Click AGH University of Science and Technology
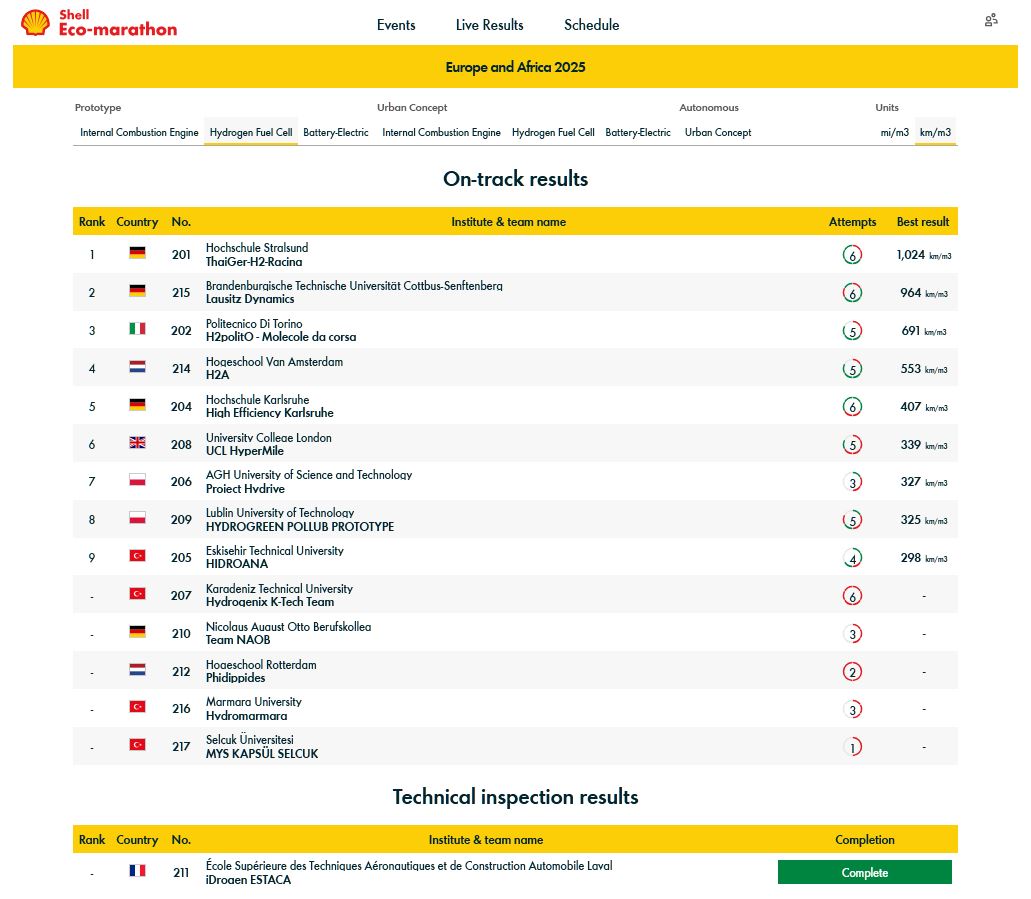 (x=309, y=475)
